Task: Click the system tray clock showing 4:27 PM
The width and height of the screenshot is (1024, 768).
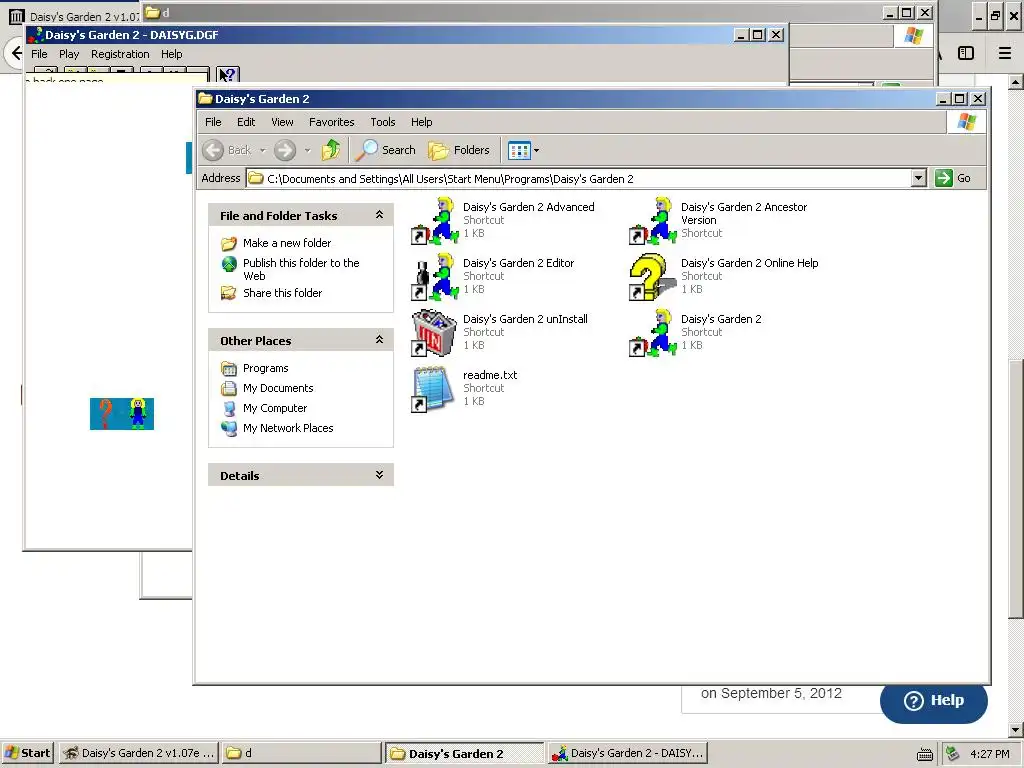Action: click(989, 754)
